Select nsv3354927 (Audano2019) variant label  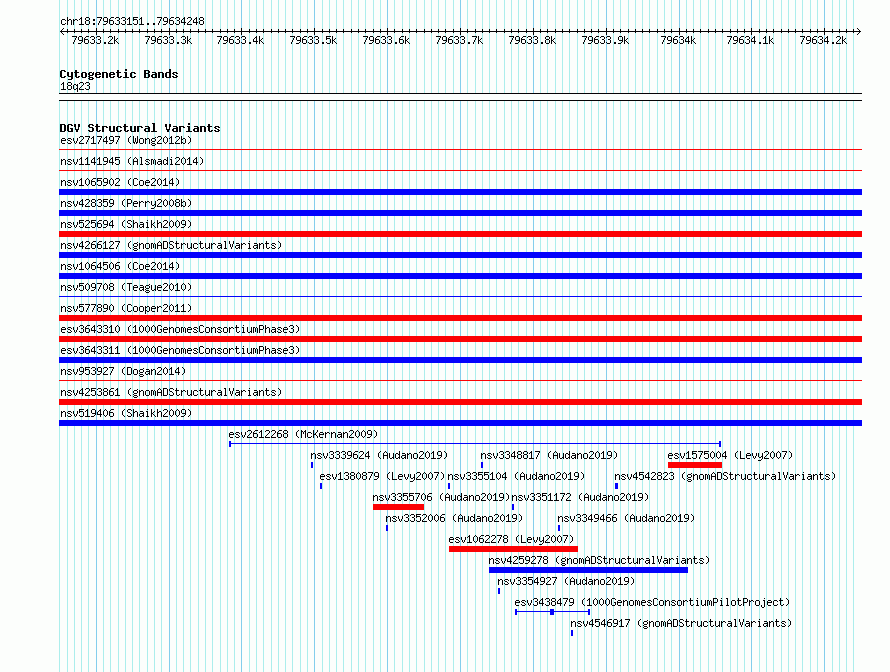click(x=566, y=581)
